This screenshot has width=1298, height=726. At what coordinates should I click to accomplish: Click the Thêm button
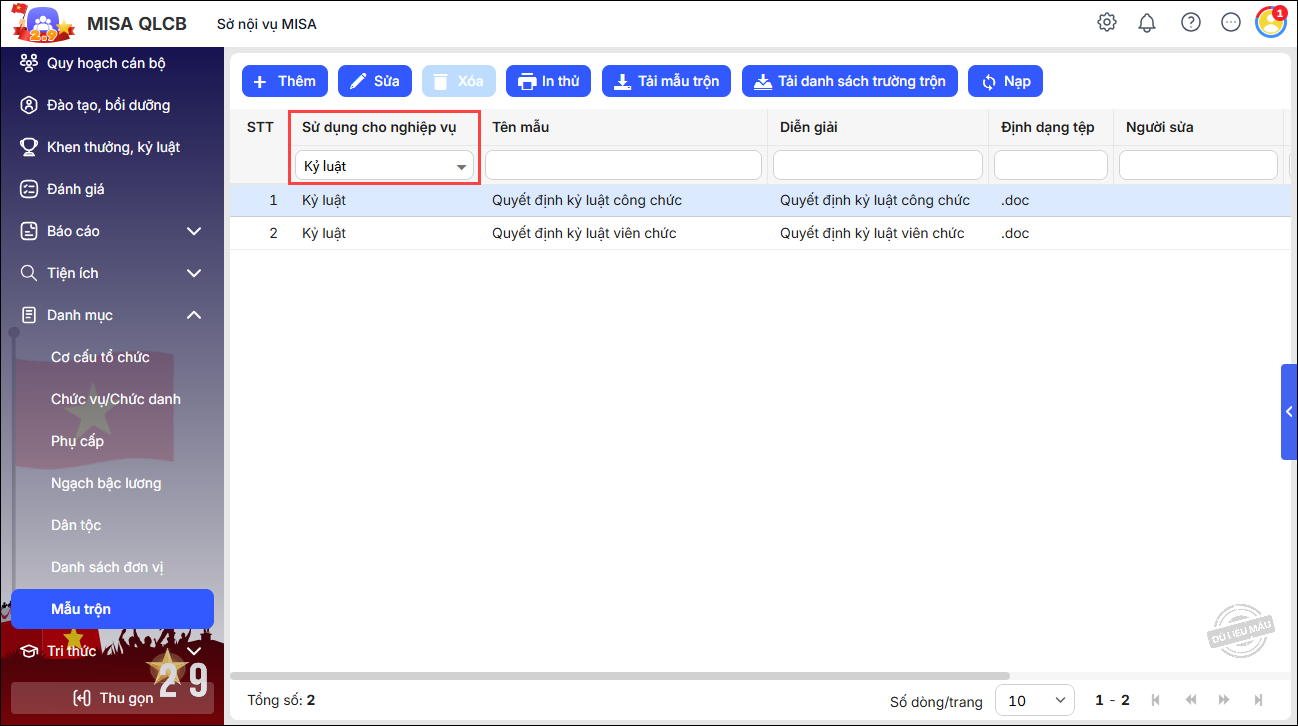click(285, 81)
